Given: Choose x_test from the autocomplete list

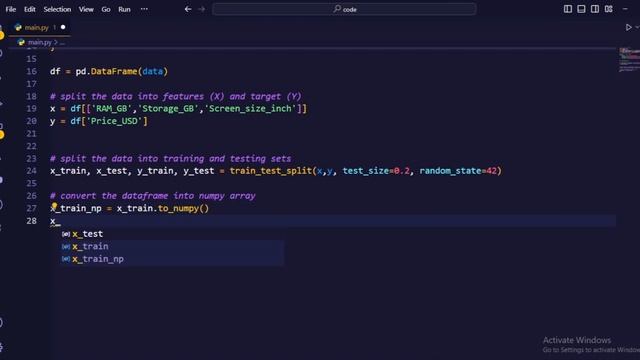Looking at the screenshot, I should pos(172,234).
